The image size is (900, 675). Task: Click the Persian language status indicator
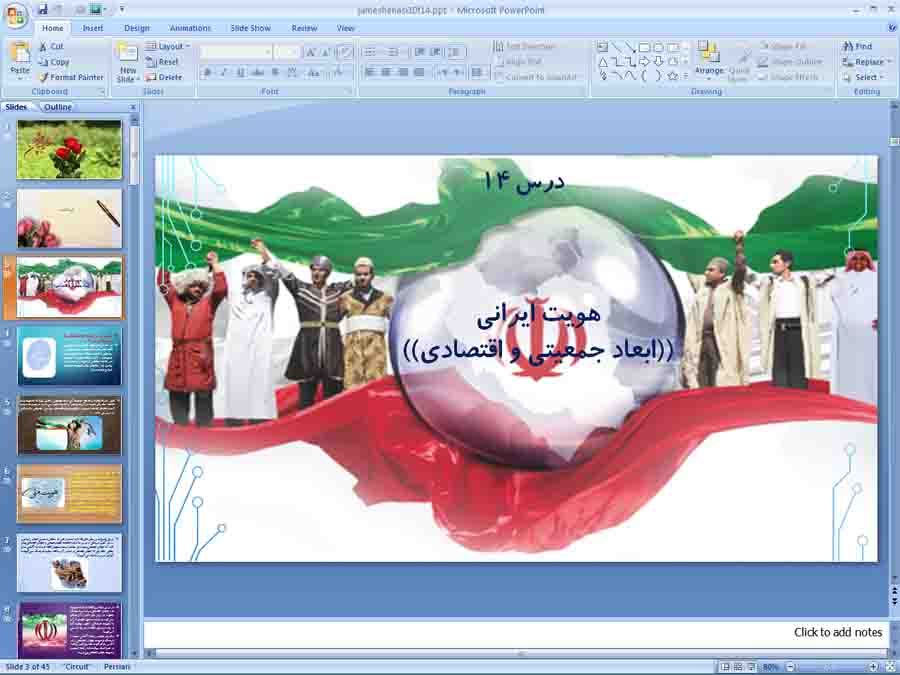[x=117, y=667]
